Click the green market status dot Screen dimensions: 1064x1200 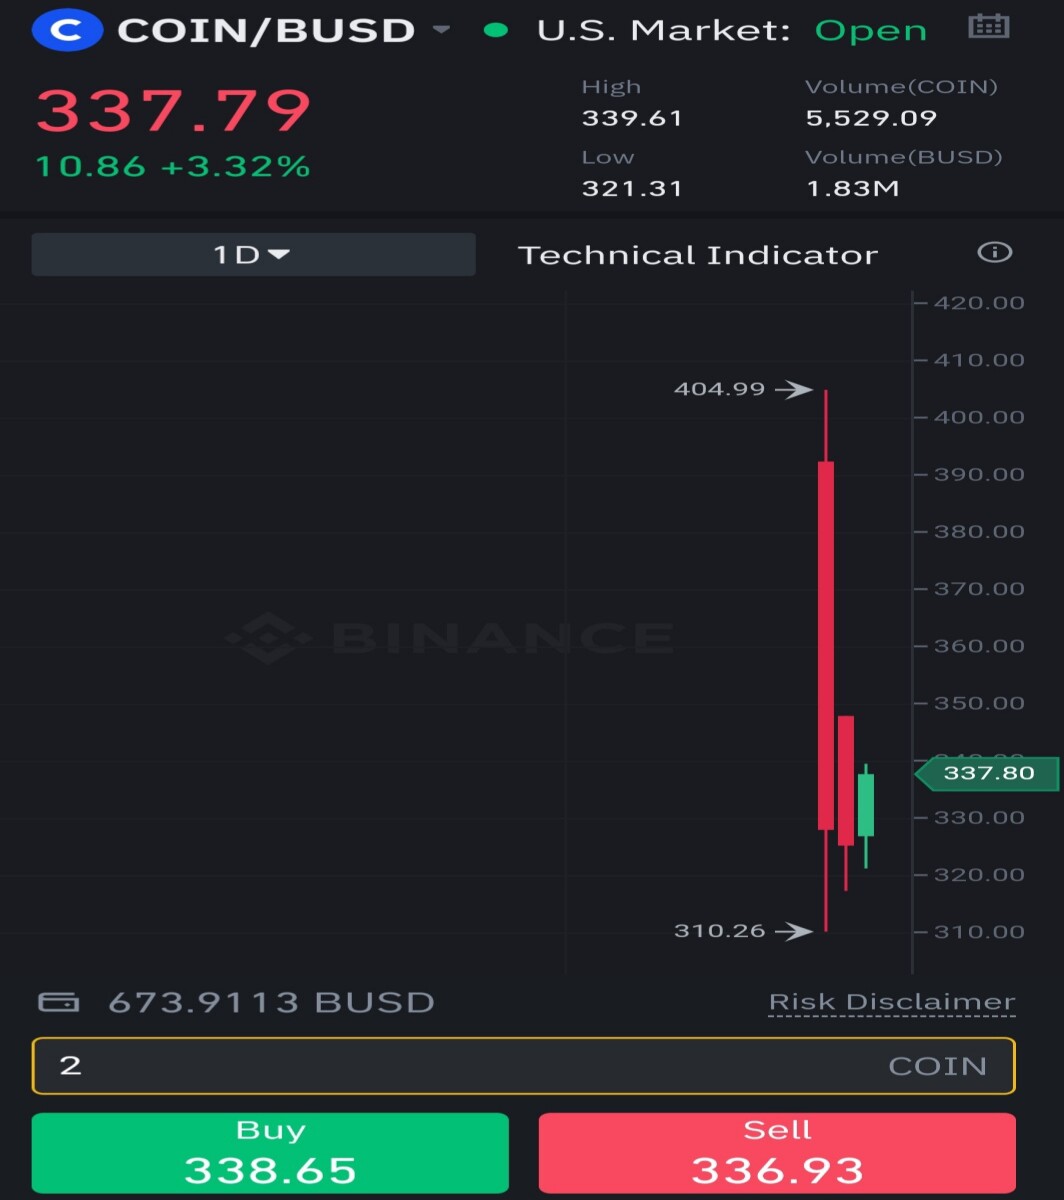pos(495,30)
